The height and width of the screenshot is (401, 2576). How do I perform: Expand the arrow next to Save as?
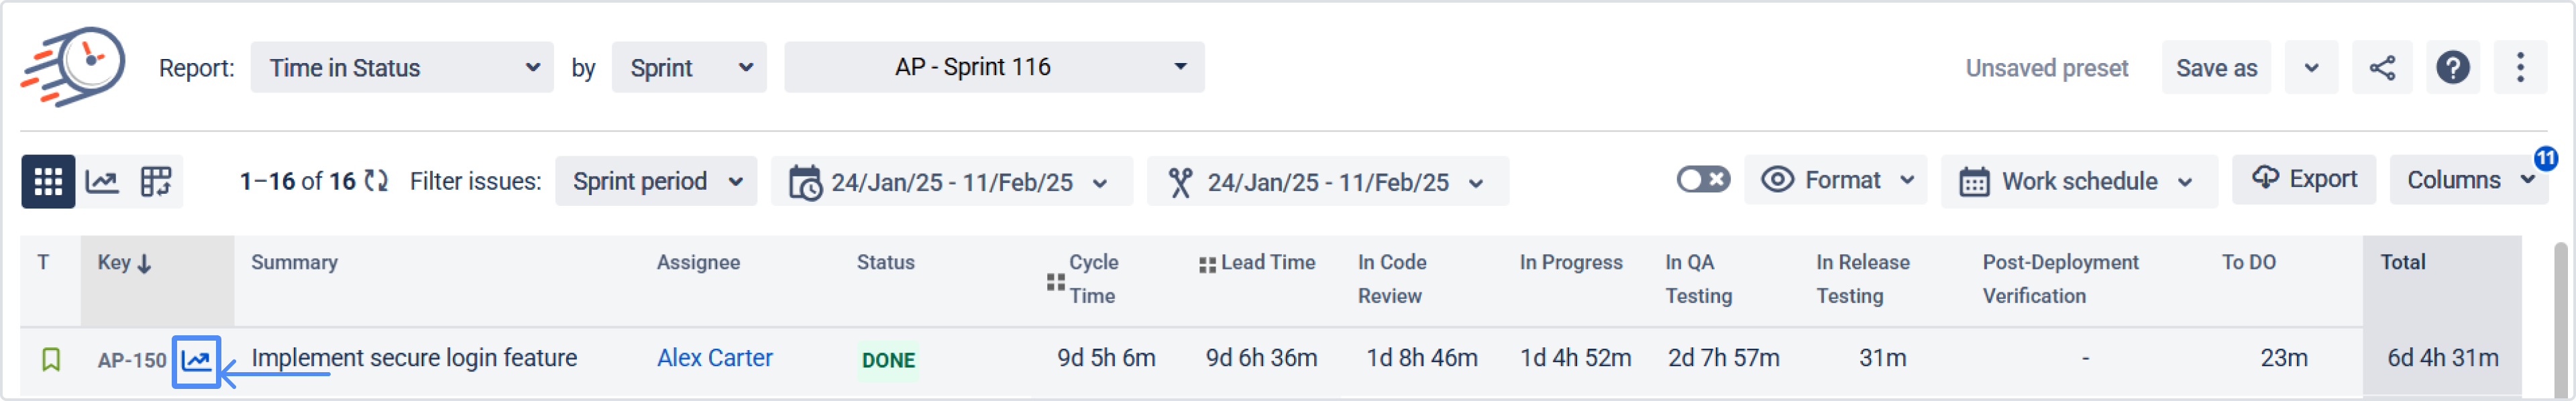(2311, 68)
